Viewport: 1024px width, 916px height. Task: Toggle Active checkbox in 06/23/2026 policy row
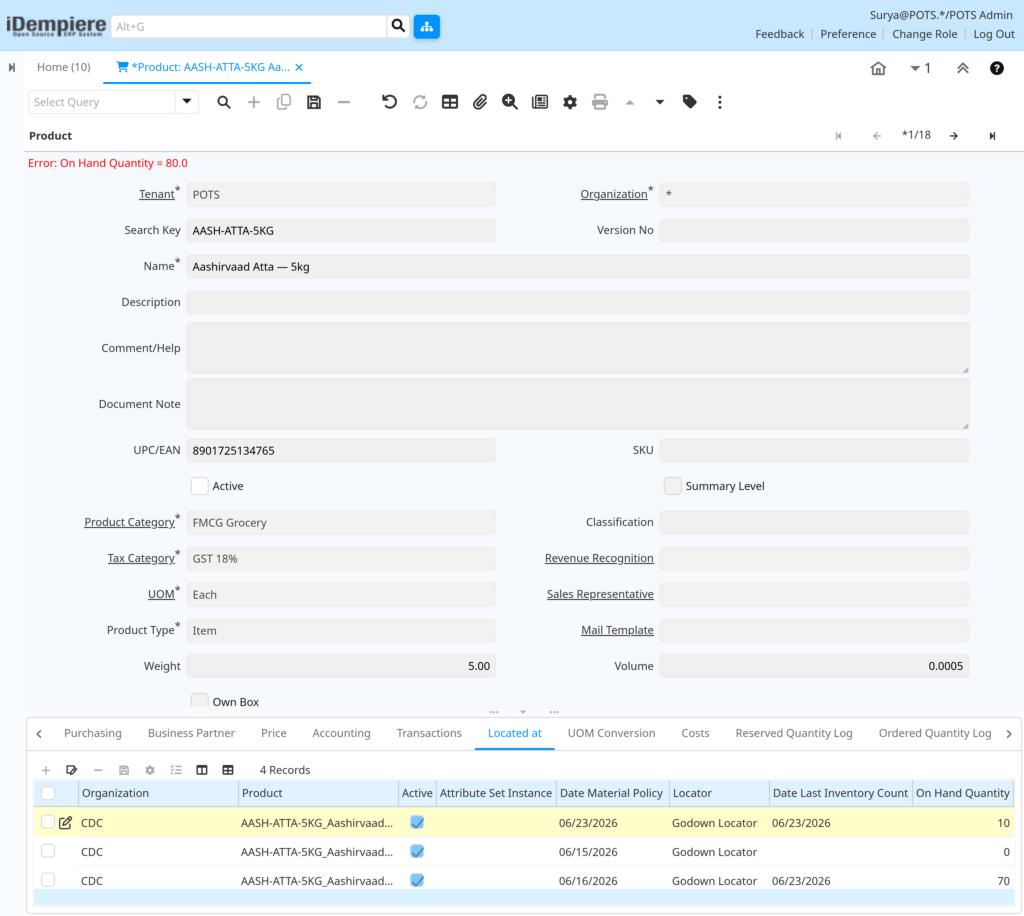(417, 823)
